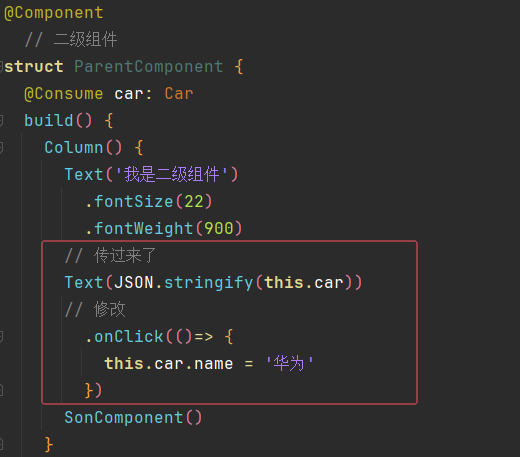Collapse the struct ParentComponent fold marker
520x457 pixels.
click(1, 67)
